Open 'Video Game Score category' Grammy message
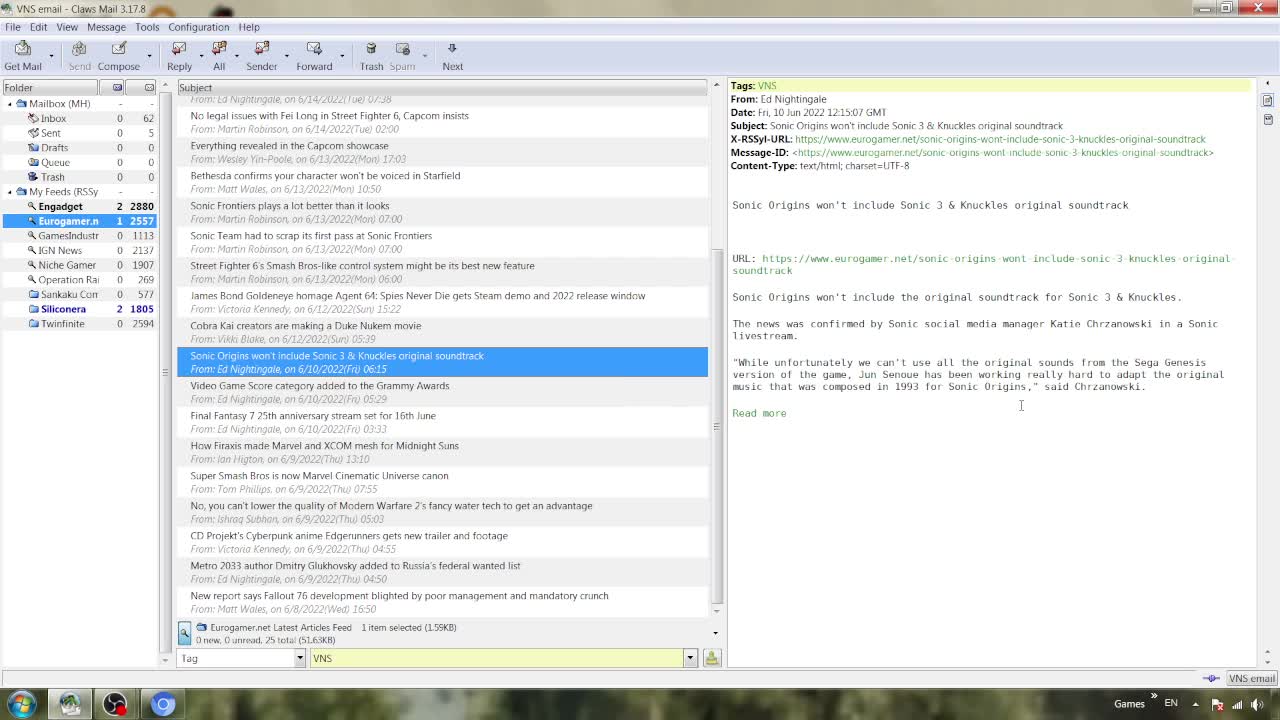The width and height of the screenshot is (1280, 720). click(x=442, y=392)
